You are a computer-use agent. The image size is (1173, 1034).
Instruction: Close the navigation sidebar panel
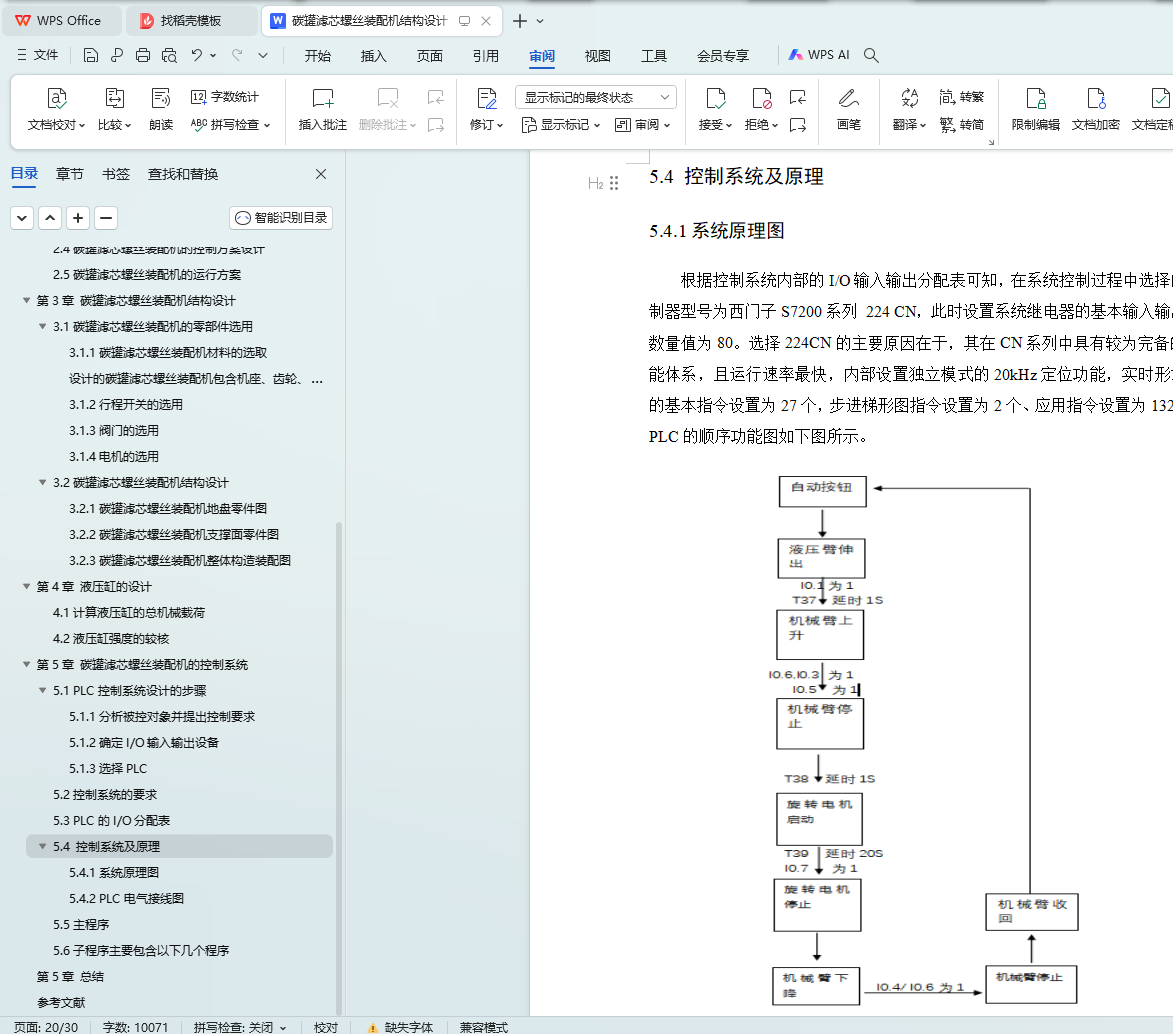tap(321, 174)
